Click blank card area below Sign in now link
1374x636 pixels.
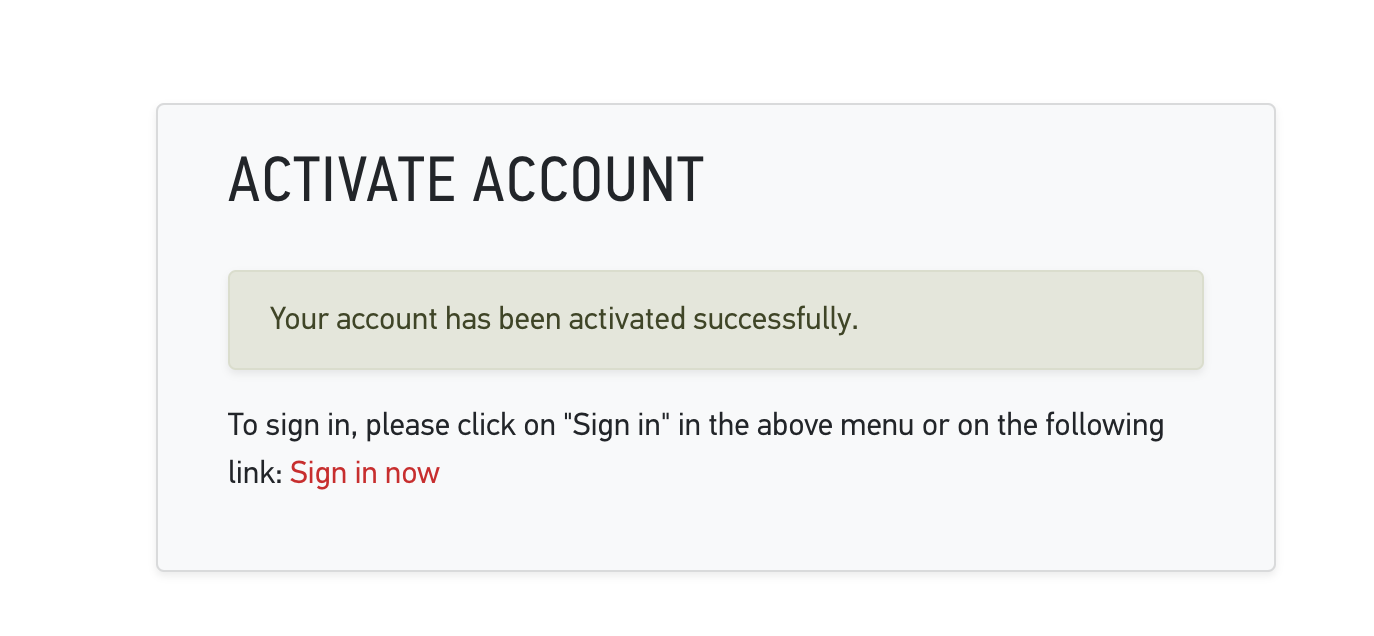click(x=700, y=530)
